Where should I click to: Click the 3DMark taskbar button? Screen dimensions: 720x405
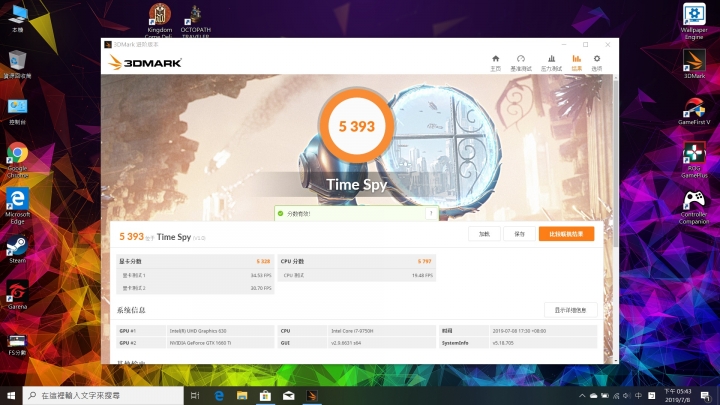click(x=312, y=395)
